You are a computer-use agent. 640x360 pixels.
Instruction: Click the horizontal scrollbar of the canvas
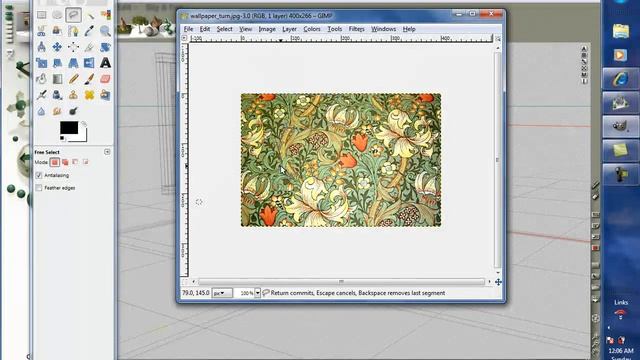pyautogui.click(x=341, y=282)
